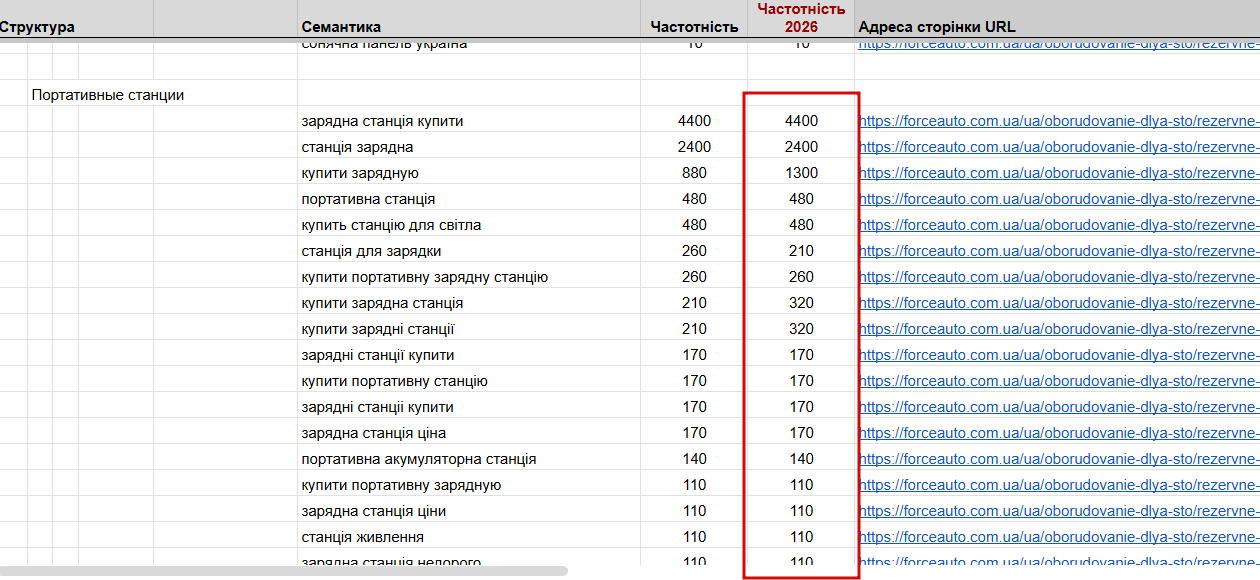Screen dimensions: 1260x580
Task: Select 2026 value 140 for 'портативна акумуляторна станція'
Action: click(x=801, y=459)
